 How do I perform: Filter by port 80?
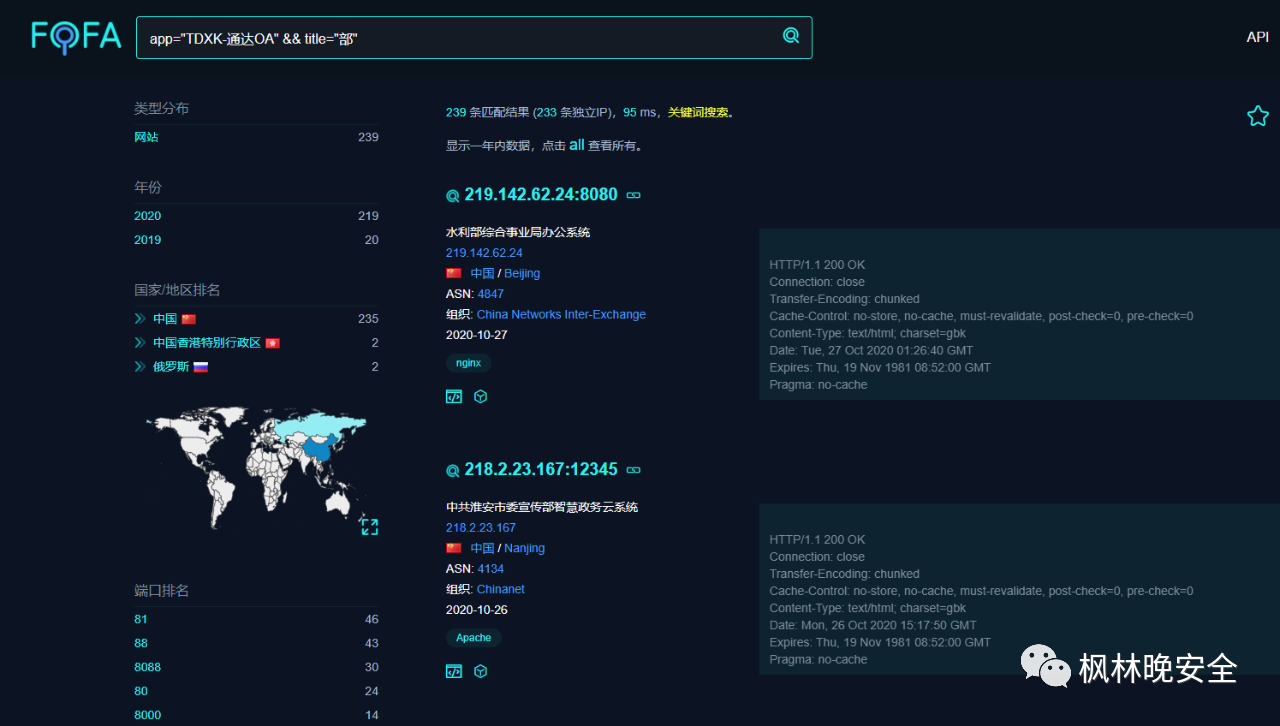(x=141, y=691)
